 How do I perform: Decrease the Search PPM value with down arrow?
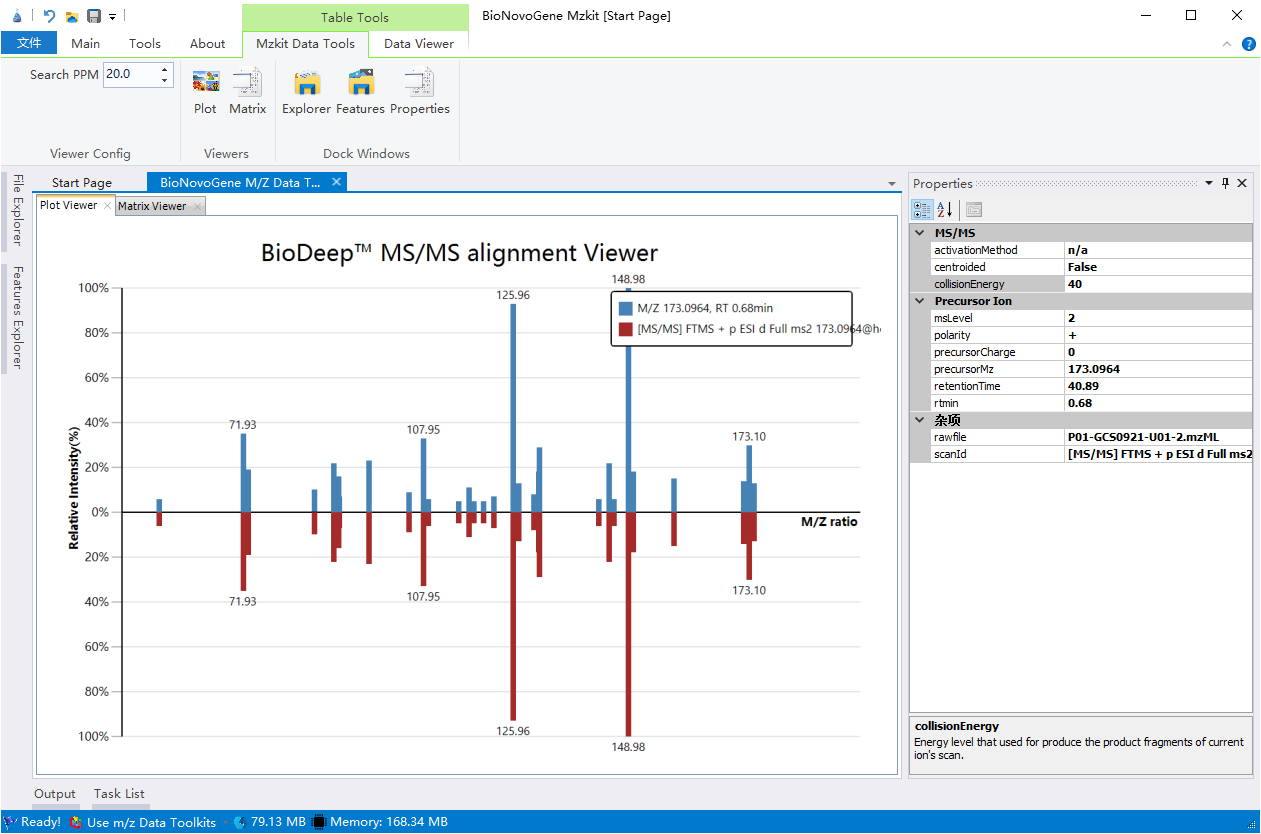tap(166, 81)
